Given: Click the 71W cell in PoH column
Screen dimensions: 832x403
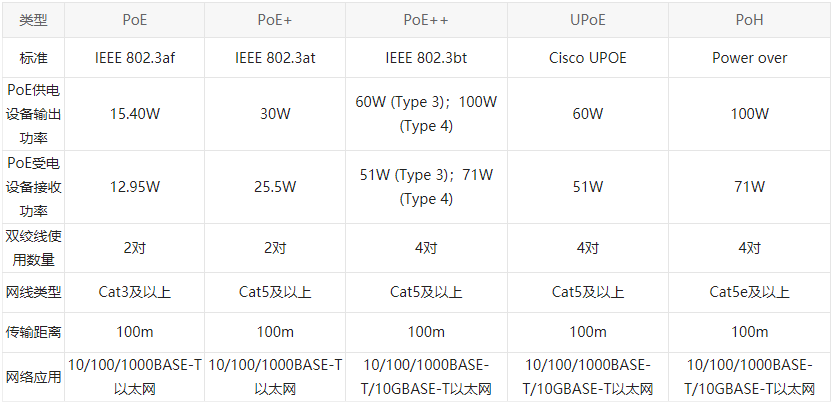Looking at the screenshot, I should pos(749,187).
